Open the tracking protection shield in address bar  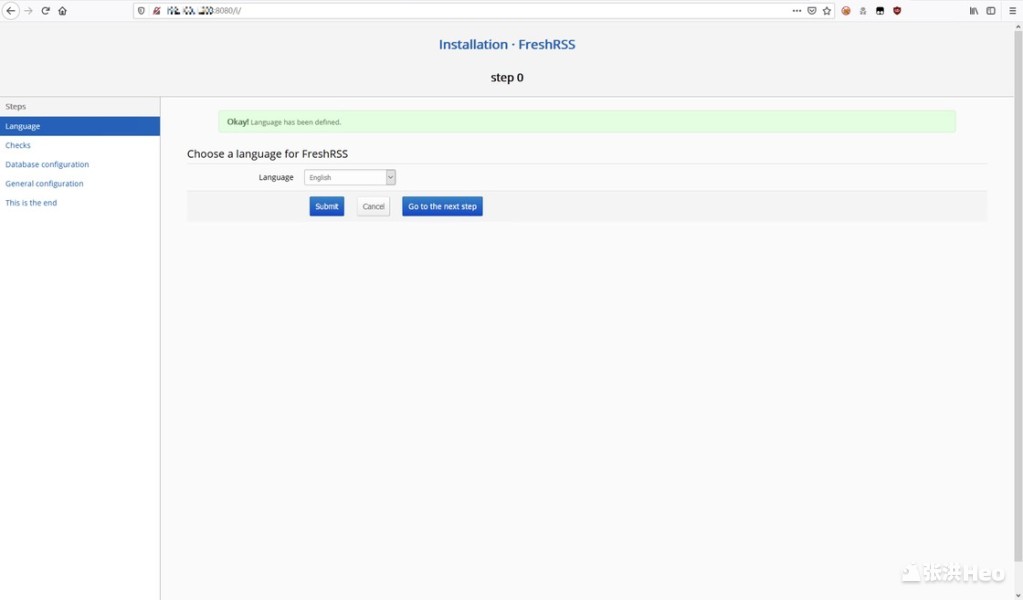point(141,10)
